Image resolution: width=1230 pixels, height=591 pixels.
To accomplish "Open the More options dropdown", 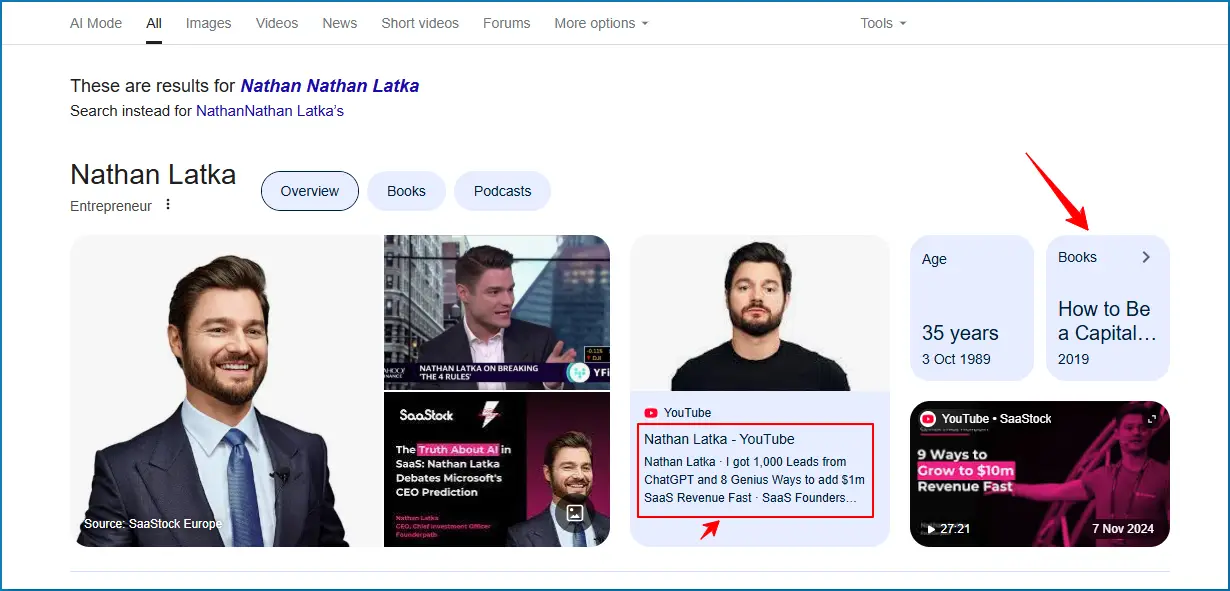I will tap(600, 22).
